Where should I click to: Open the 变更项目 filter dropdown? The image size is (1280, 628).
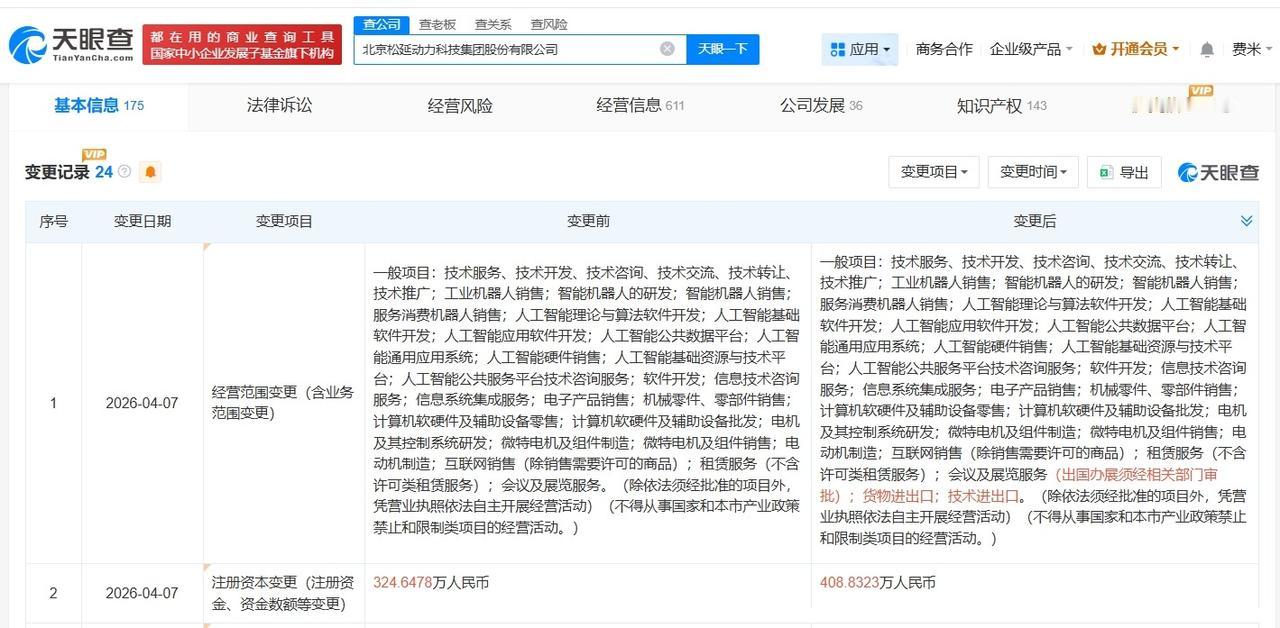pyautogui.click(x=932, y=171)
